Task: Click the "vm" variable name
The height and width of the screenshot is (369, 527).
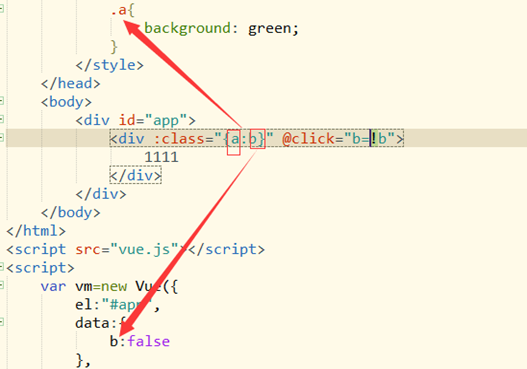Action: point(84,287)
